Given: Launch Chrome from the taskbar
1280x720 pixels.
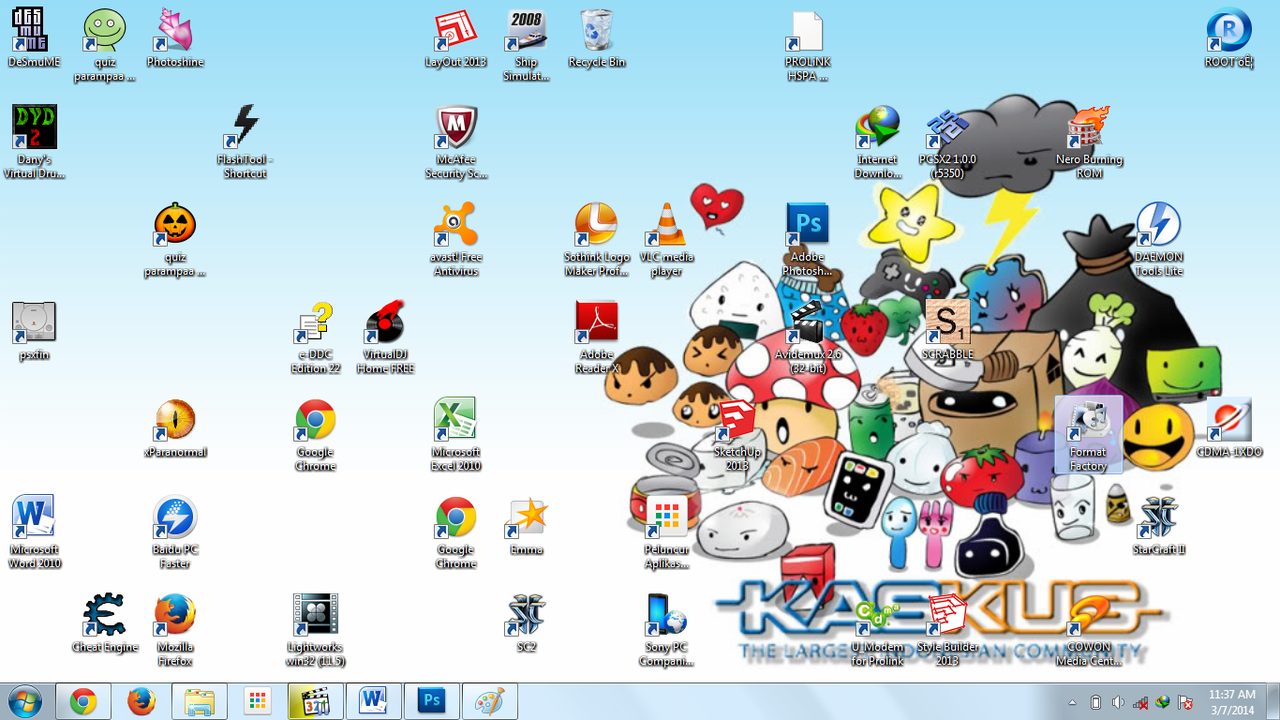Looking at the screenshot, I should pyautogui.click(x=83, y=702).
